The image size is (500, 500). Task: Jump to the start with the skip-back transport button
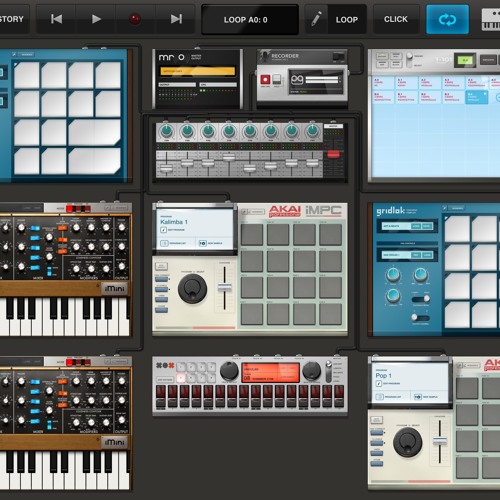click(x=56, y=19)
